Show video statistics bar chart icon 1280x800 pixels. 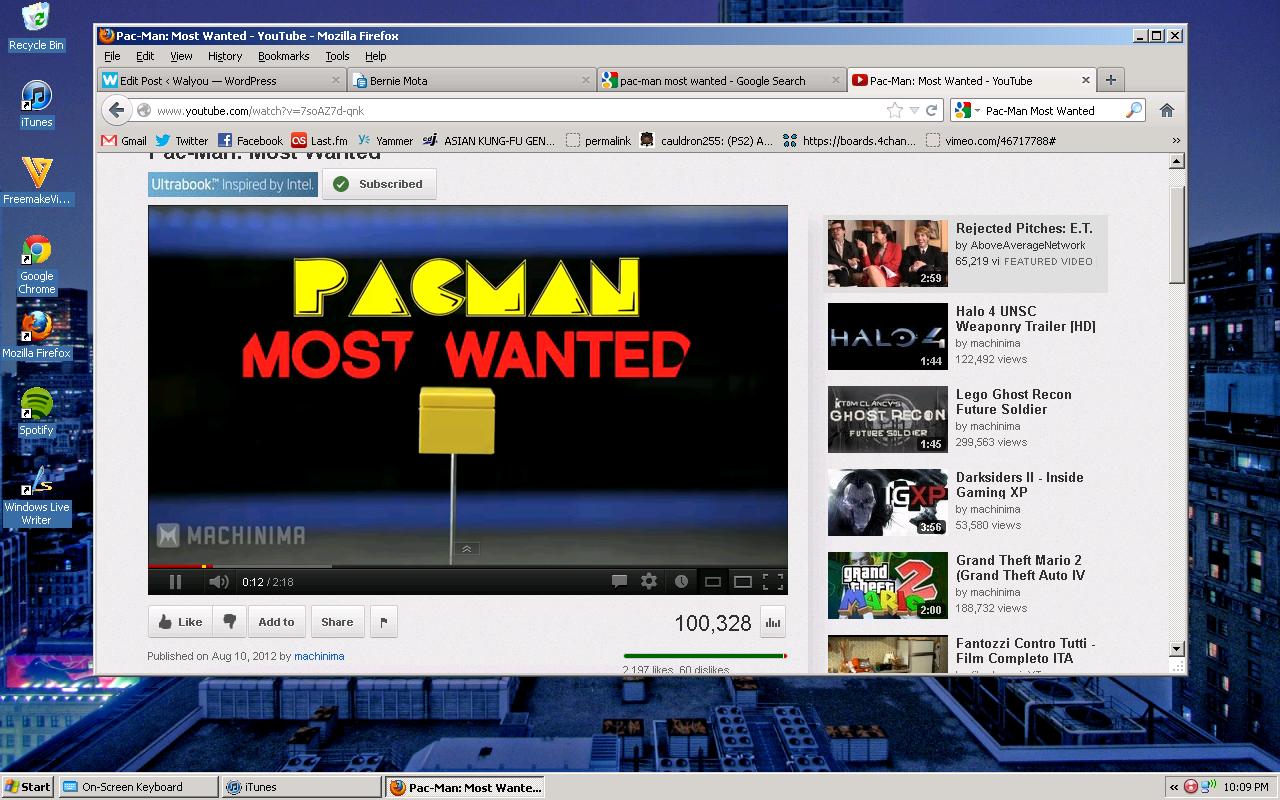(x=772, y=622)
